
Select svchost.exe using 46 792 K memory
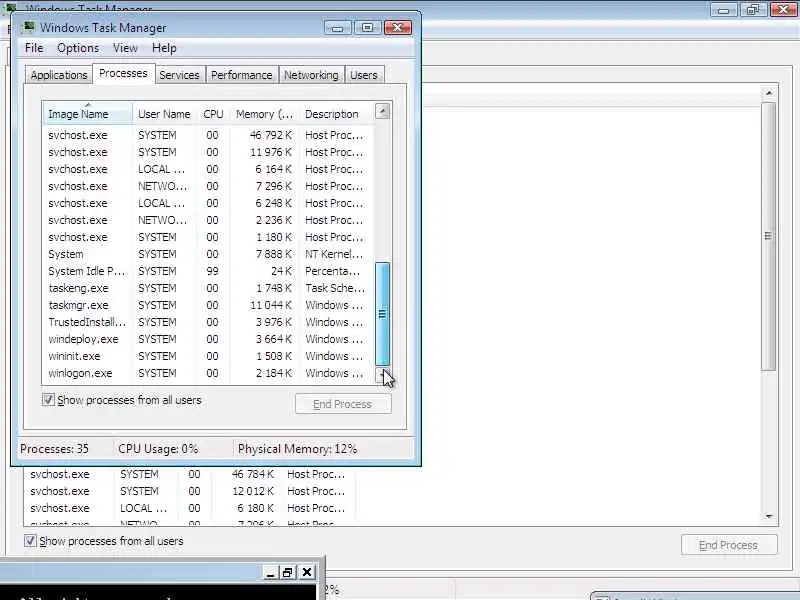click(208, 135)
